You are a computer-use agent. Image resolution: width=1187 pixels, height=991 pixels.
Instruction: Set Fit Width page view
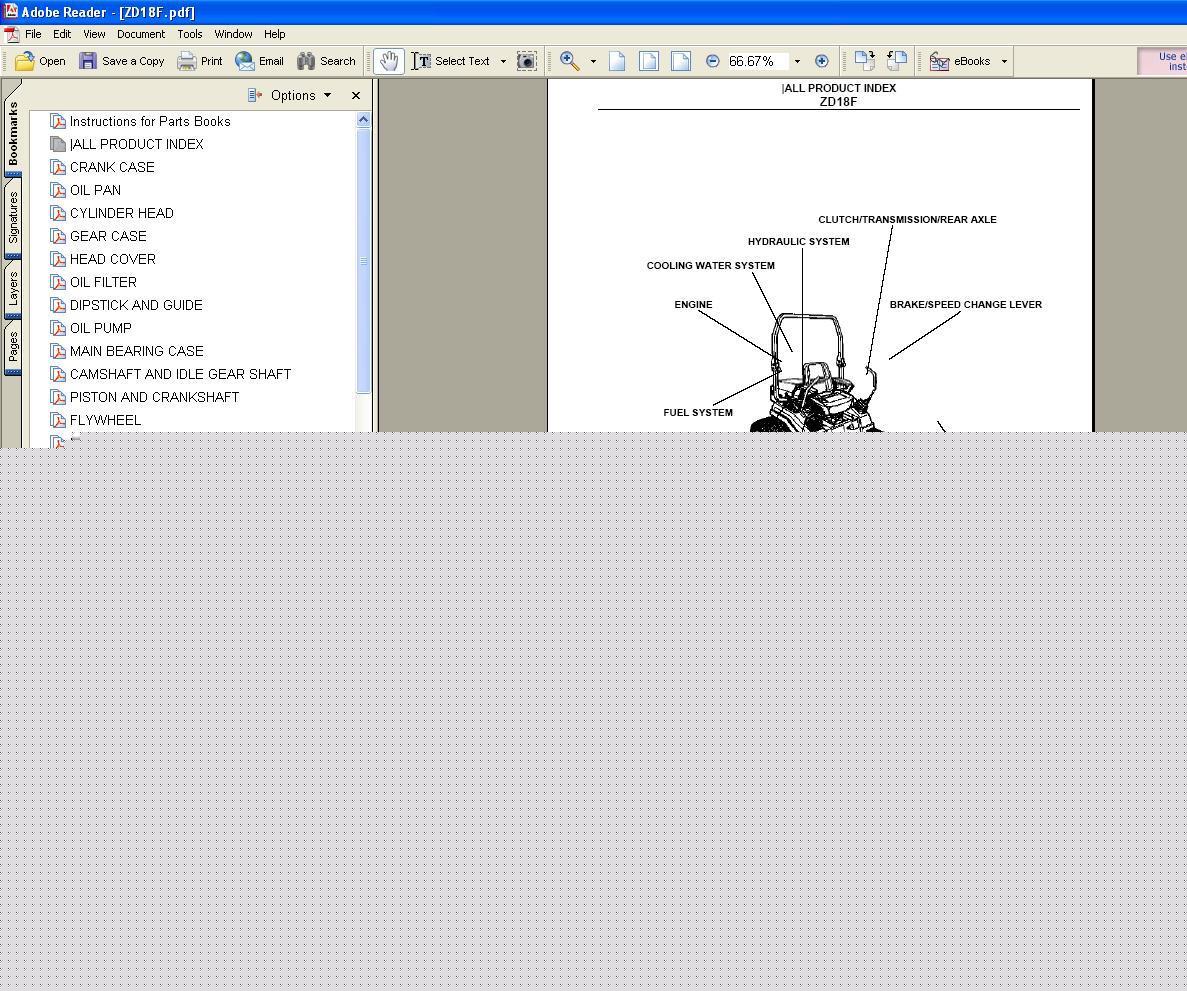coord(681,61)
